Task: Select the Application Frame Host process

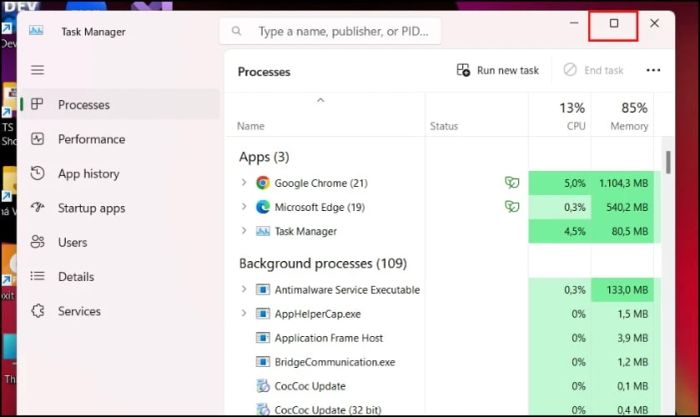Action: point(328,338)
